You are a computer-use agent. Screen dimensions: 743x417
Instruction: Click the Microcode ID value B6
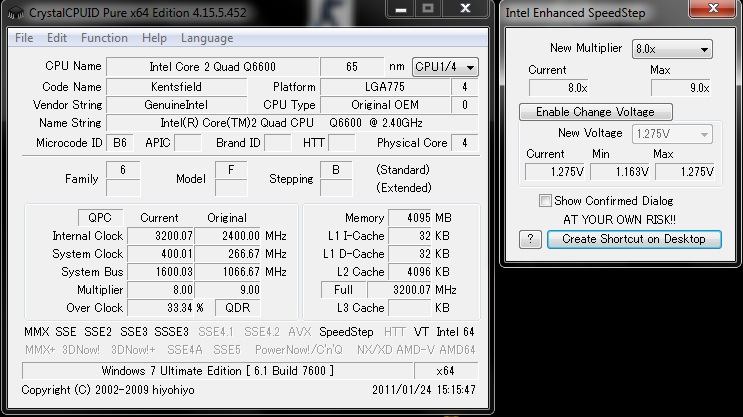120,143
